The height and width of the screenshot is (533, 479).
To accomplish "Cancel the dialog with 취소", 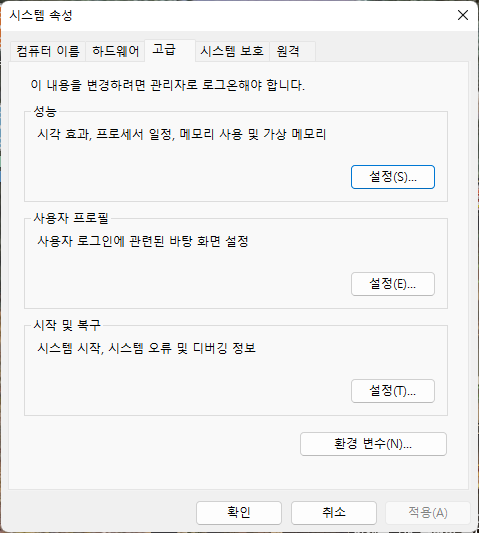I will tap(334, 513).
